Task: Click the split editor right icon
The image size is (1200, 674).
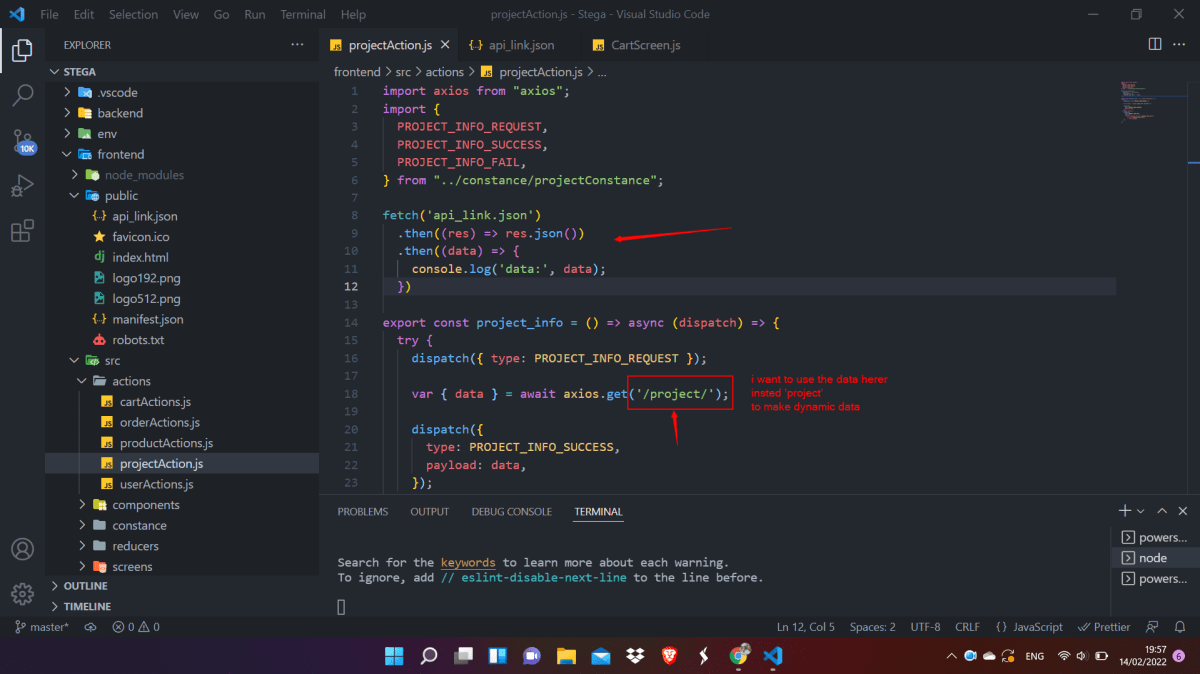Action: [x=1155, y=45]
